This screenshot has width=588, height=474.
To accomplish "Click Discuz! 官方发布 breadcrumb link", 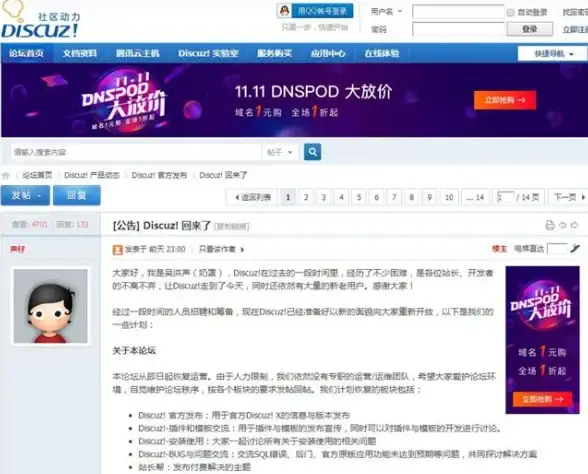I will [x=159, y=175].
